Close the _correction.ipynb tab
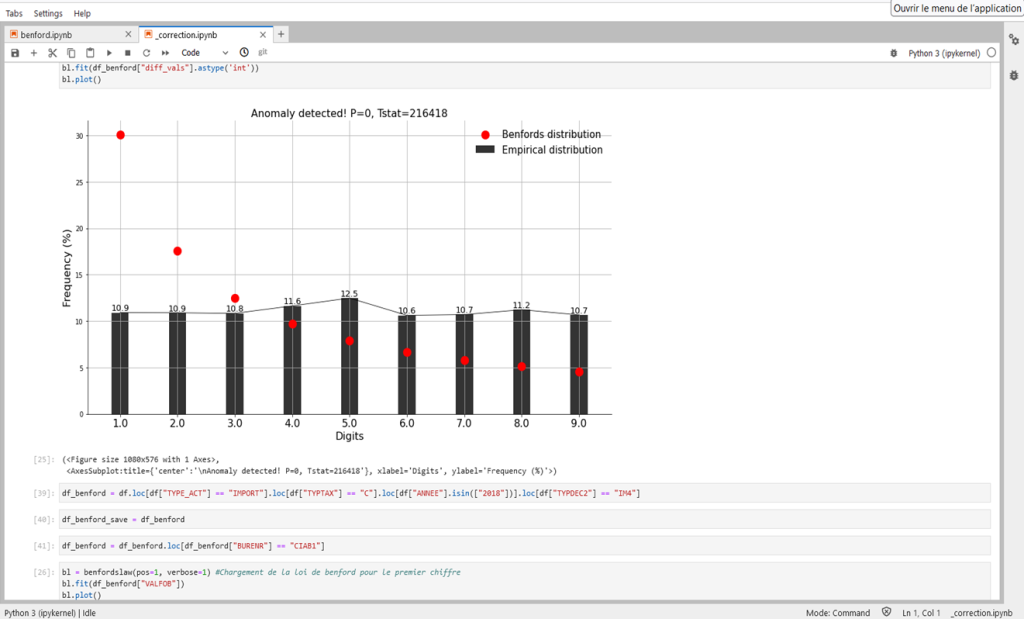Screen dimensions: 1024x619 pyautogui.click(x=263, y=35)
